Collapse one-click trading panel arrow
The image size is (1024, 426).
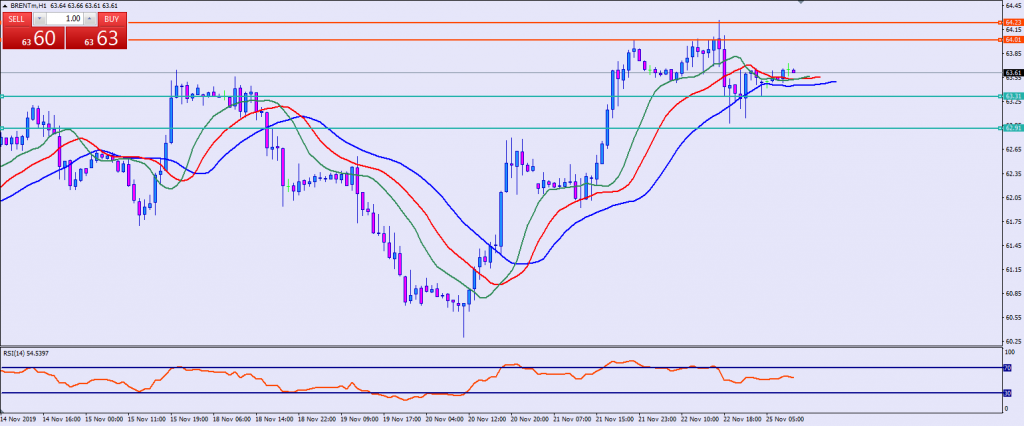pyautogui.click(x=4, y=5)
